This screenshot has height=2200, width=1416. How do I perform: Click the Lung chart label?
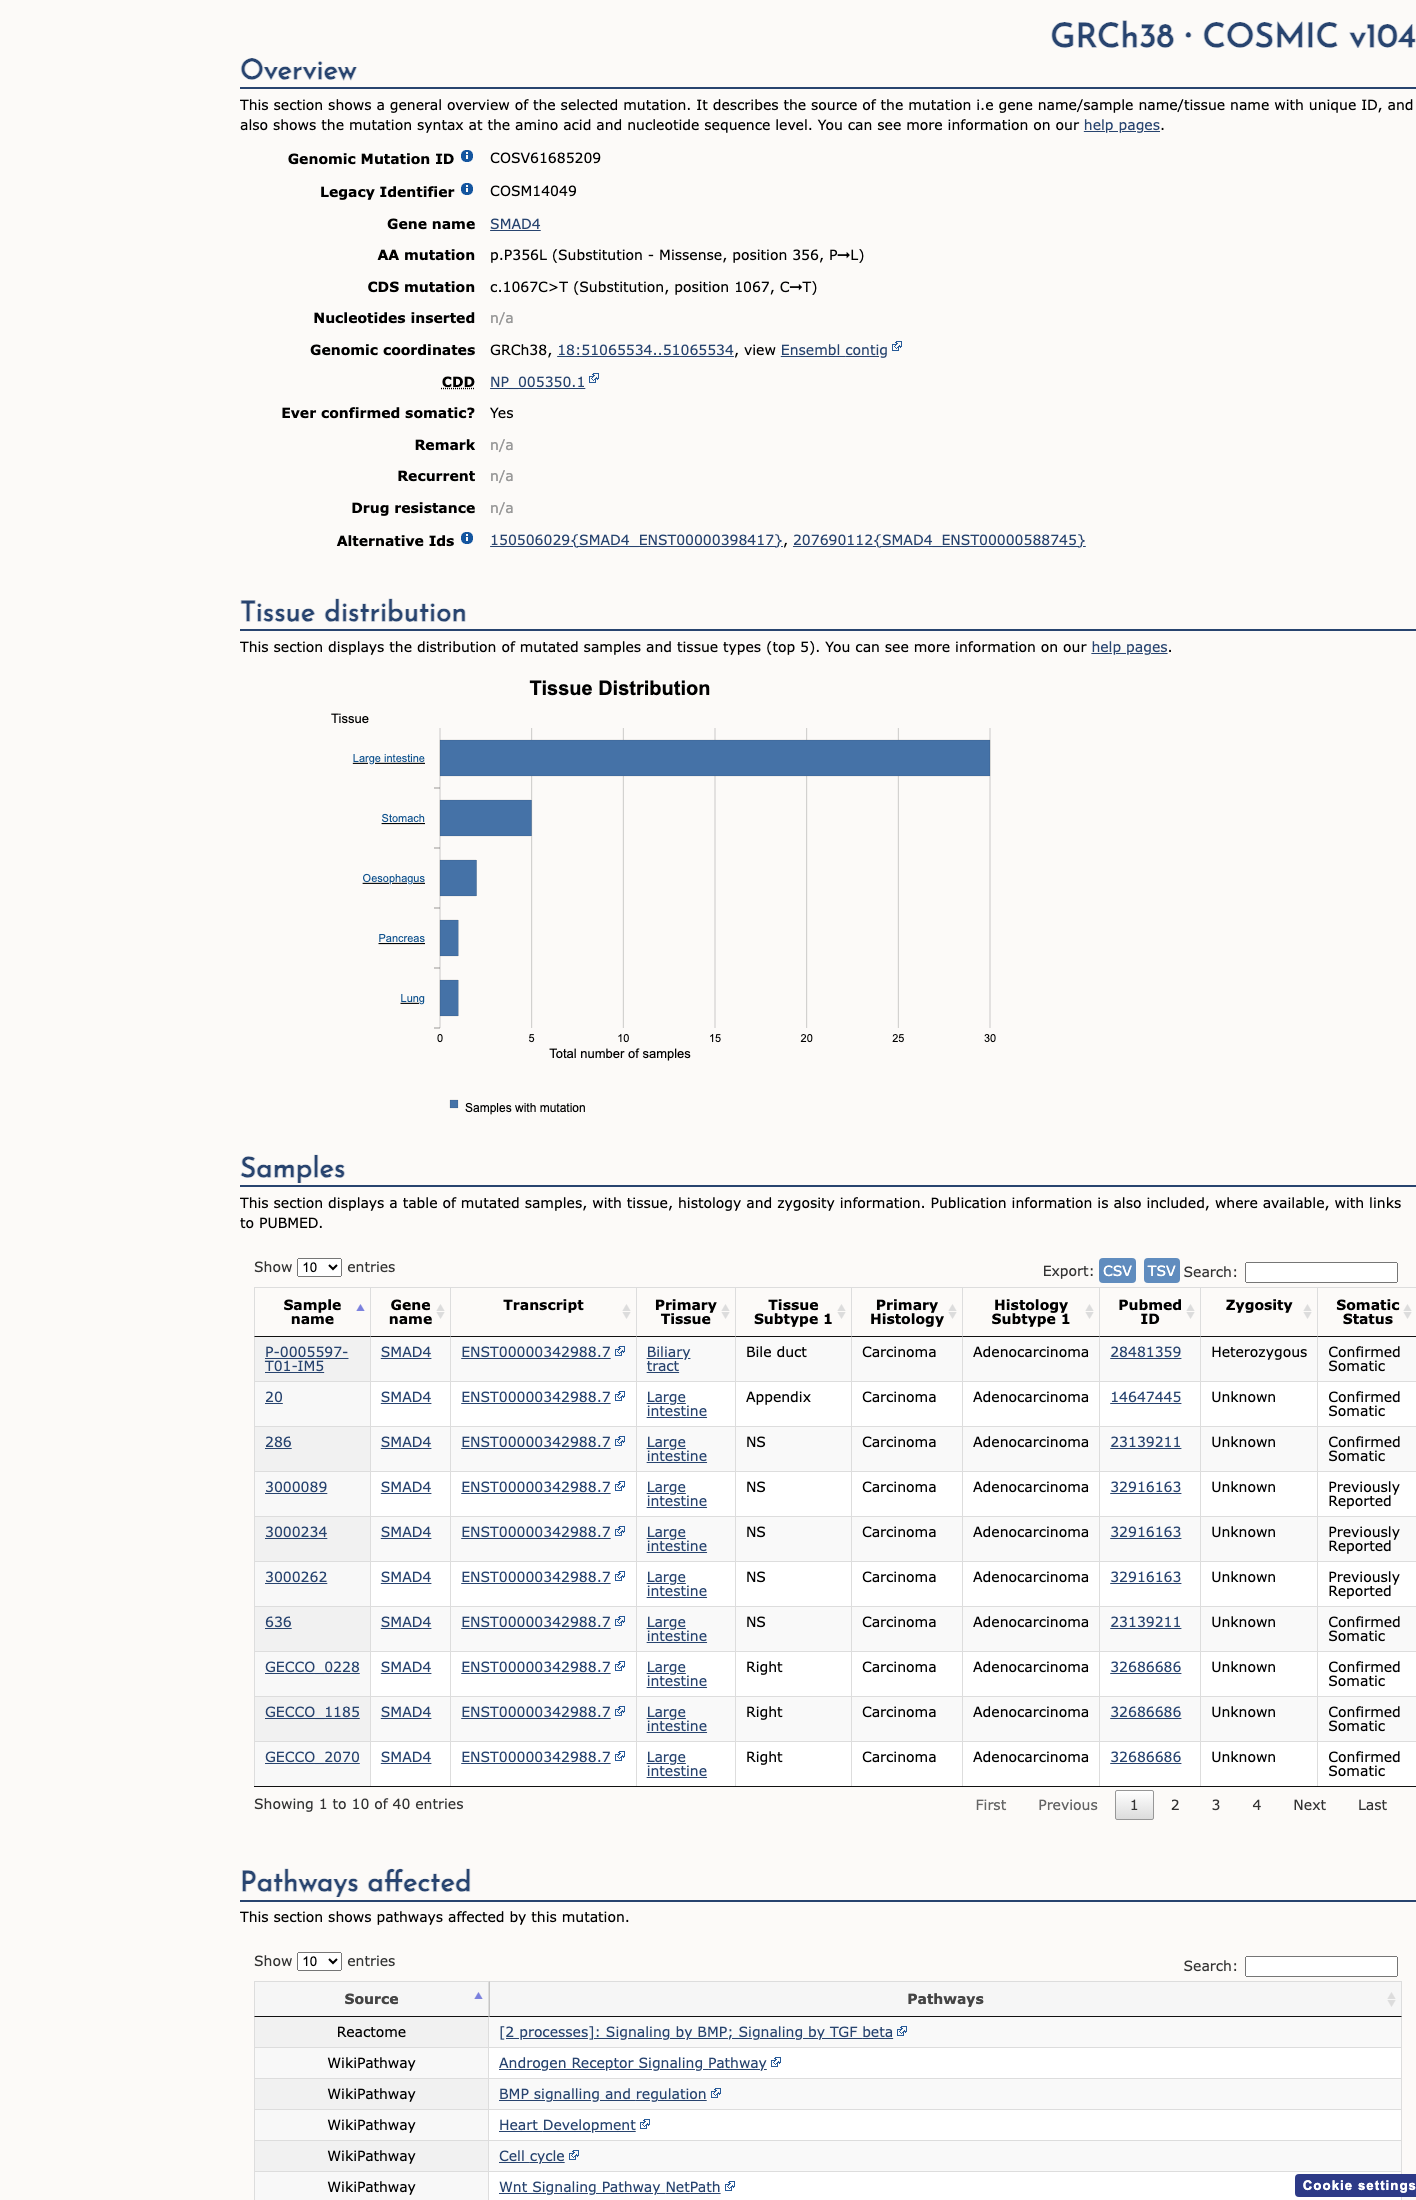(412, 998)
